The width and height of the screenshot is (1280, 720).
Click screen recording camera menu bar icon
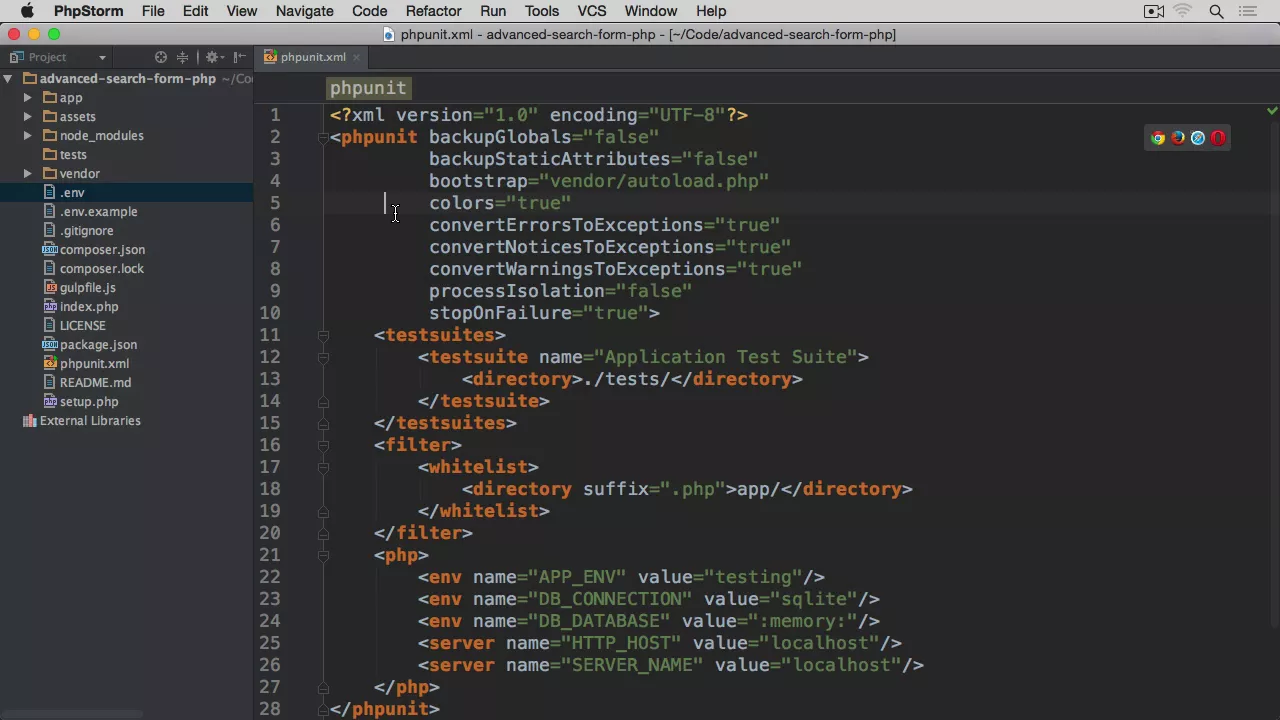pos(1154,11)
